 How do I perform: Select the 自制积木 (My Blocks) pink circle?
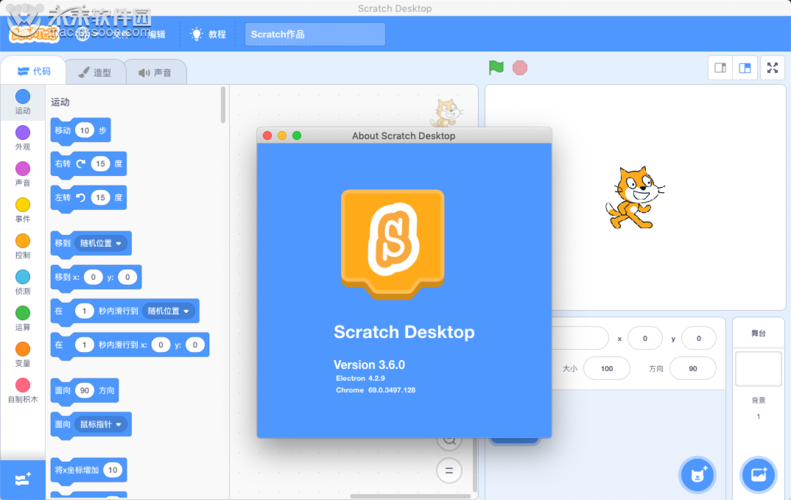[23, 385]
